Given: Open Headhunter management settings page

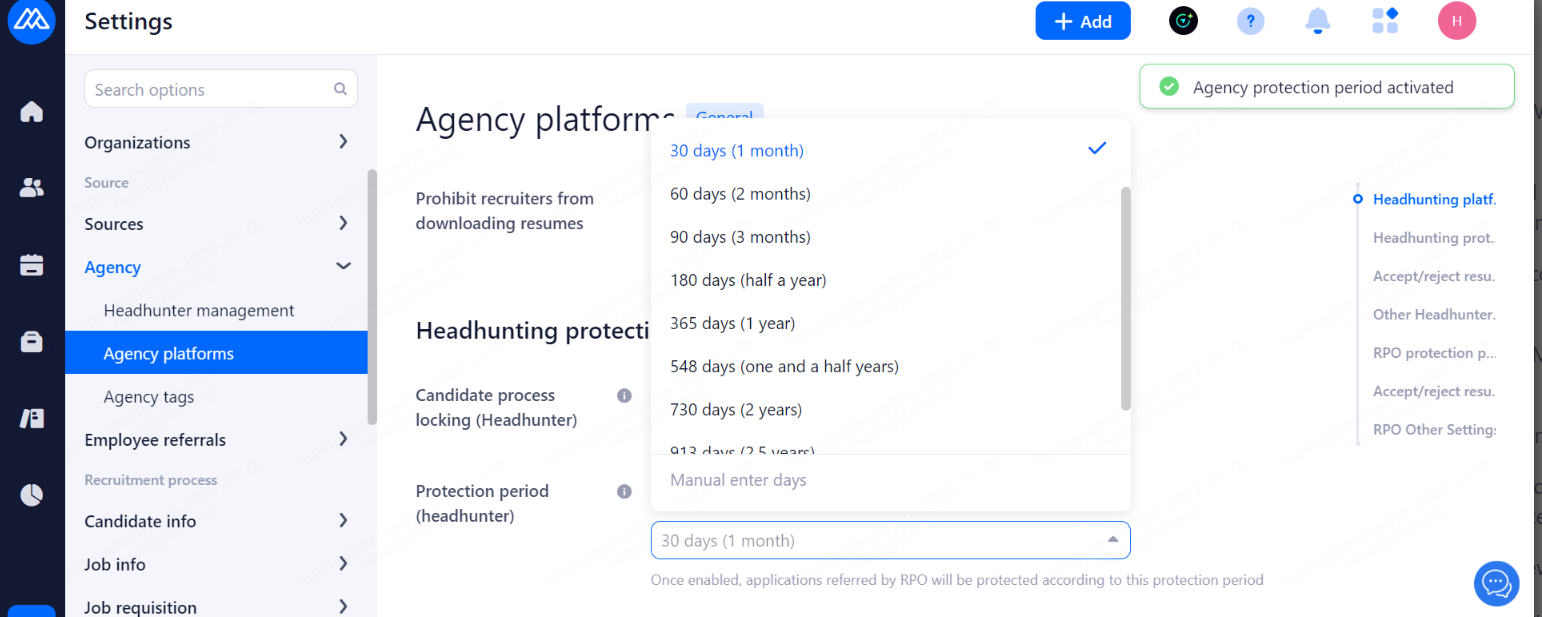Looking at the screenshot, I should [x=199, y=310].
